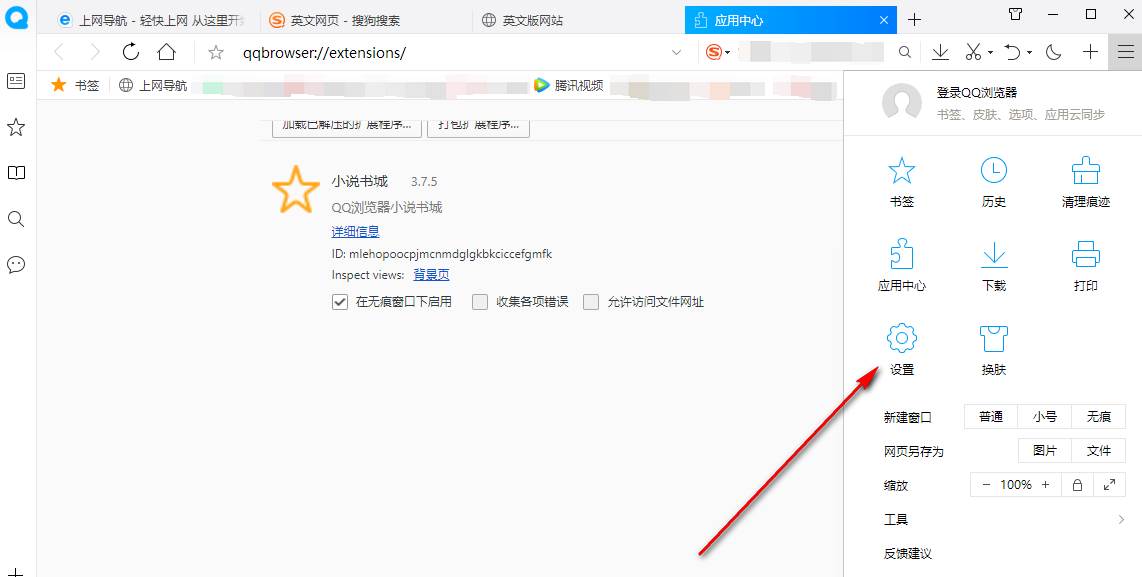Click the plus icon in the toolbar
Screen dimensions: 1142x577
(1090, 52)
